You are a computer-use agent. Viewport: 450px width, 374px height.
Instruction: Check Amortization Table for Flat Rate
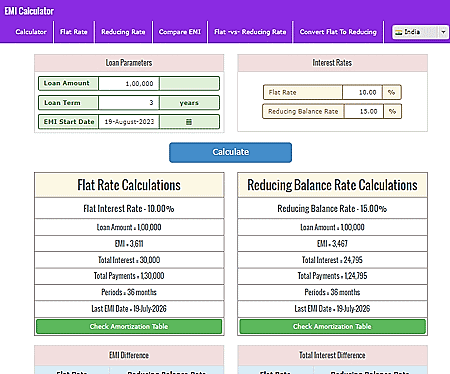point(129,326)
